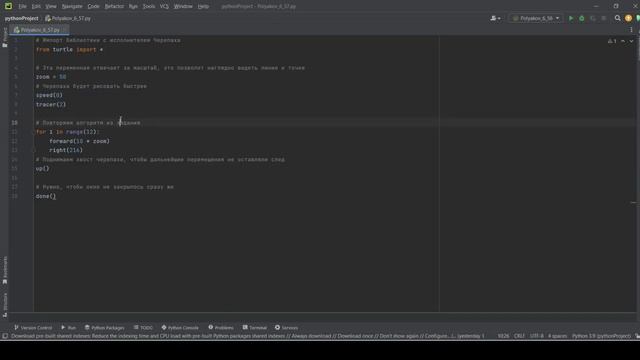
Task: Open the Help menu
Action: pyautogui.click(x=203, y=6)
